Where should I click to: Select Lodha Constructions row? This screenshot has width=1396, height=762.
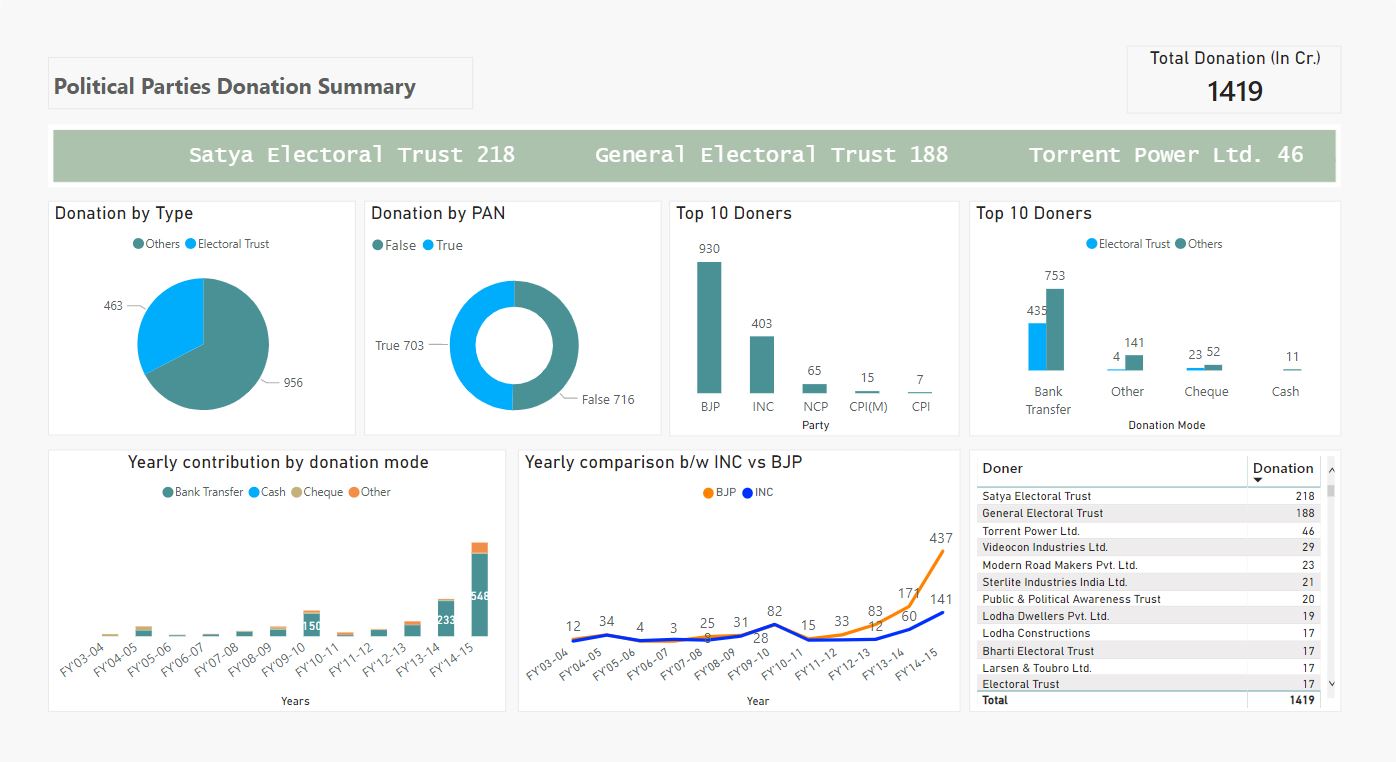1148,633
